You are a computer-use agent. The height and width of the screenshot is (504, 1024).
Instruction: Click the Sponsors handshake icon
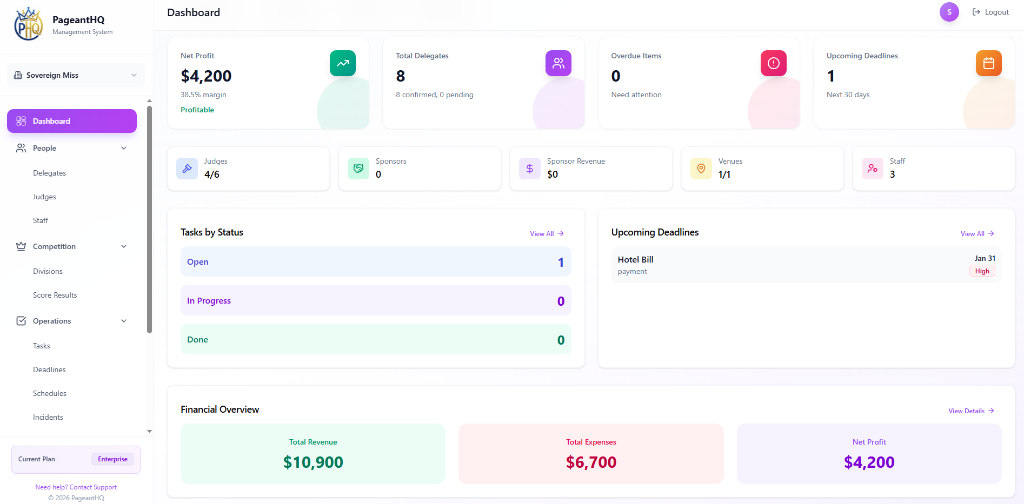(359, 168)
